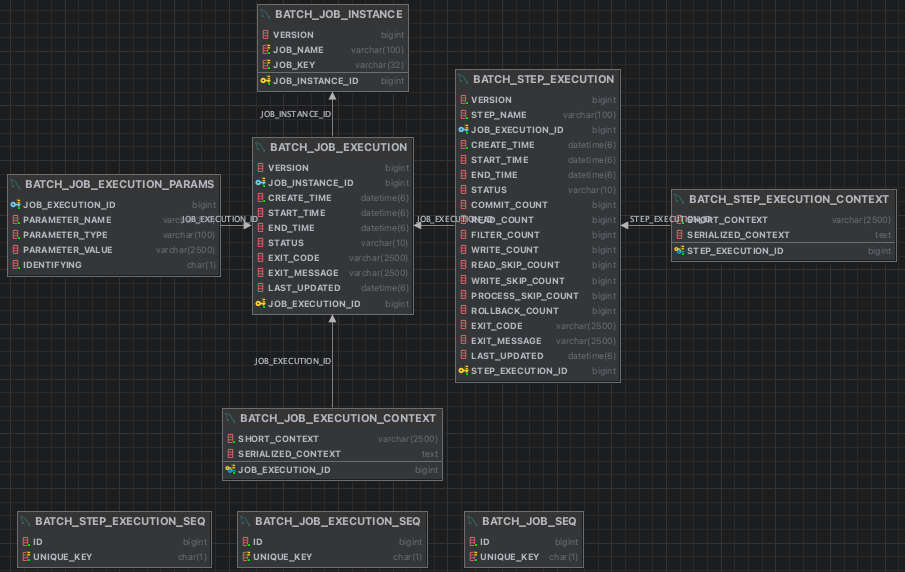Select the BATCH_JOB_SEQ table title
The width and height of the screenshot is (905, 572).
(529, 522)
